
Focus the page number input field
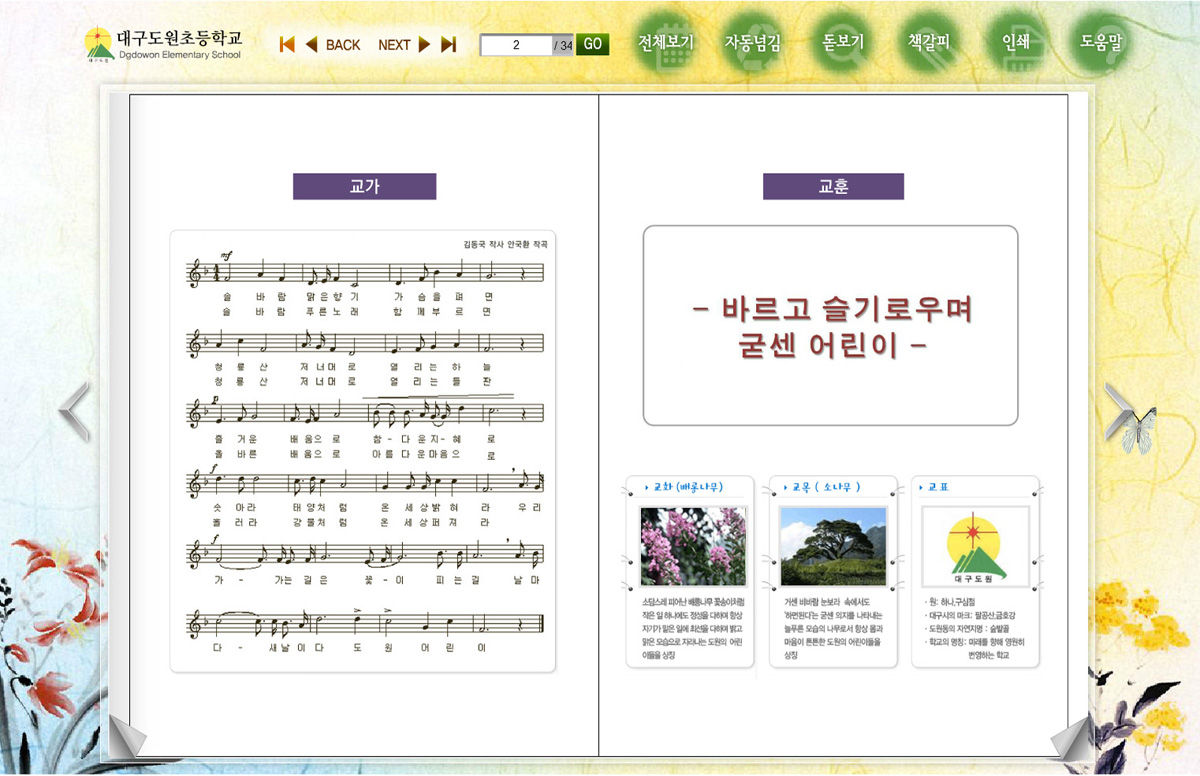pos(516,45)
